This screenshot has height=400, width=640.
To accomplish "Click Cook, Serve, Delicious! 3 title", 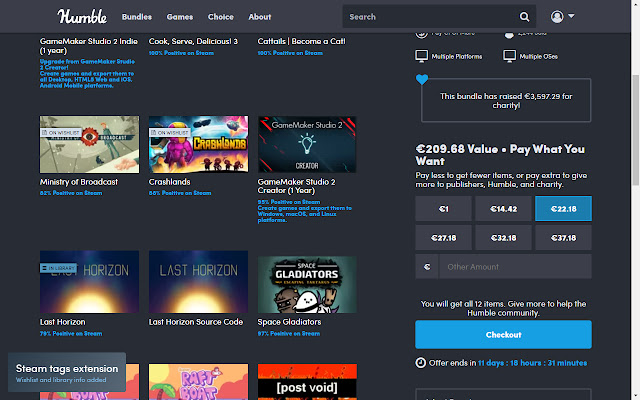I will (x=193, y=41).
